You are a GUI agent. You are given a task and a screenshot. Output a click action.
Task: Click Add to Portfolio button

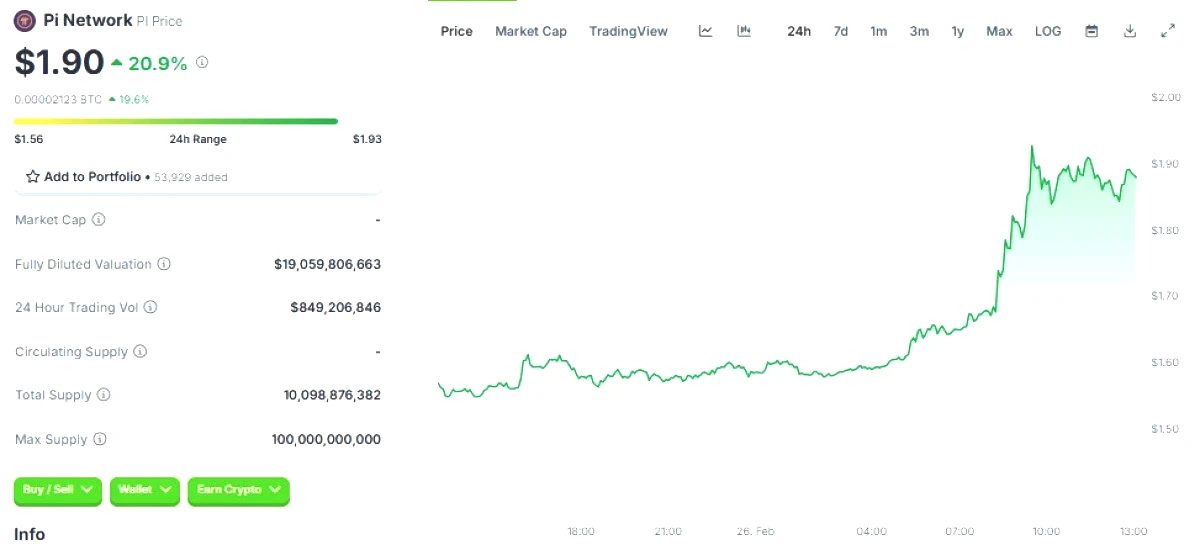pyautogui.click(x=197, y=177)
